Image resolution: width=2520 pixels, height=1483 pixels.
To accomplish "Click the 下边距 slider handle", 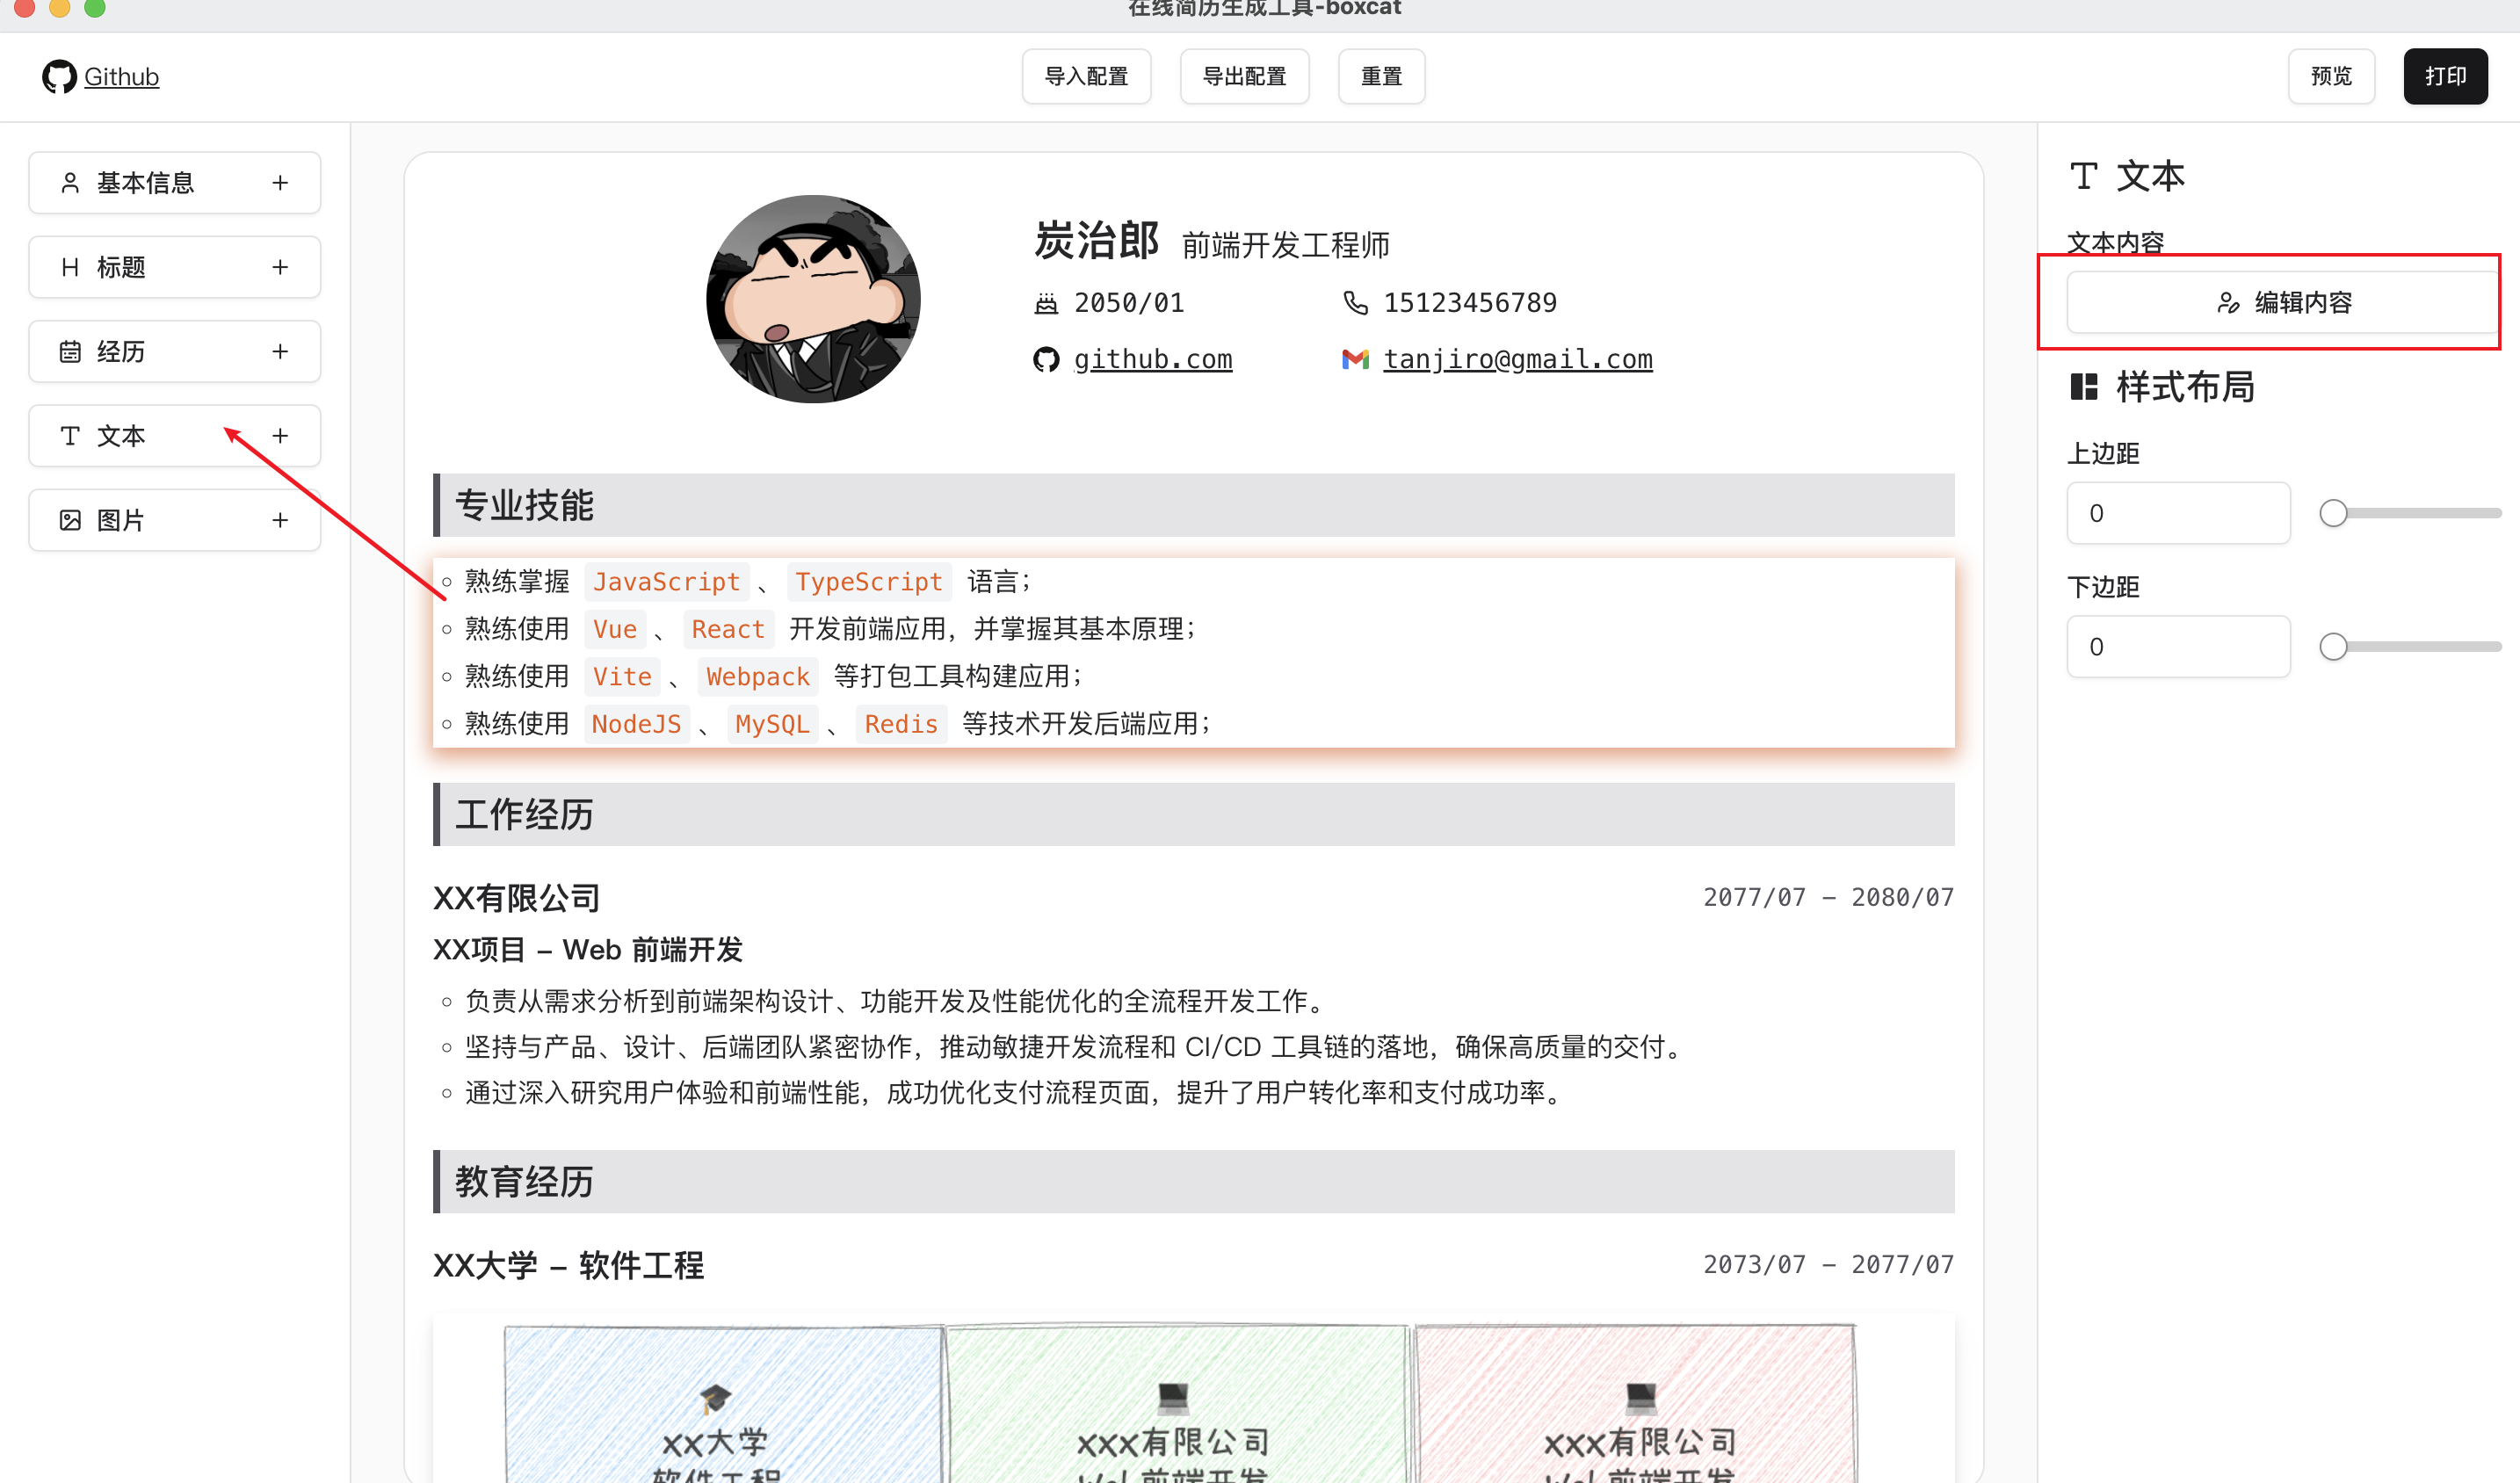I will pyautogui.click(x=2333, y=646).
